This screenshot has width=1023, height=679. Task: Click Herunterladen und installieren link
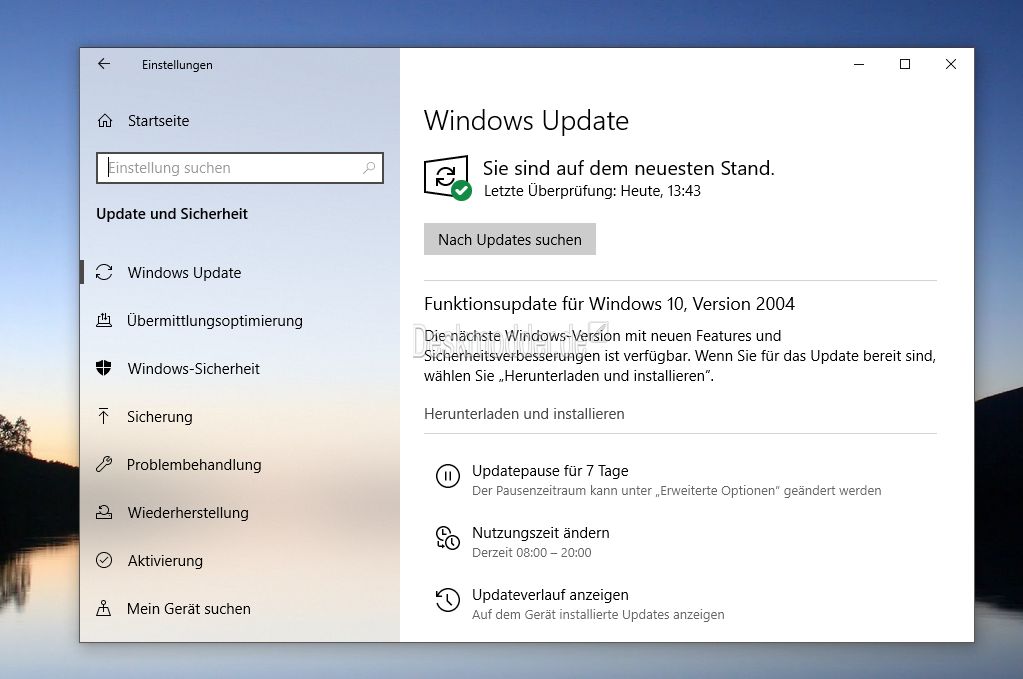(524, 414)
